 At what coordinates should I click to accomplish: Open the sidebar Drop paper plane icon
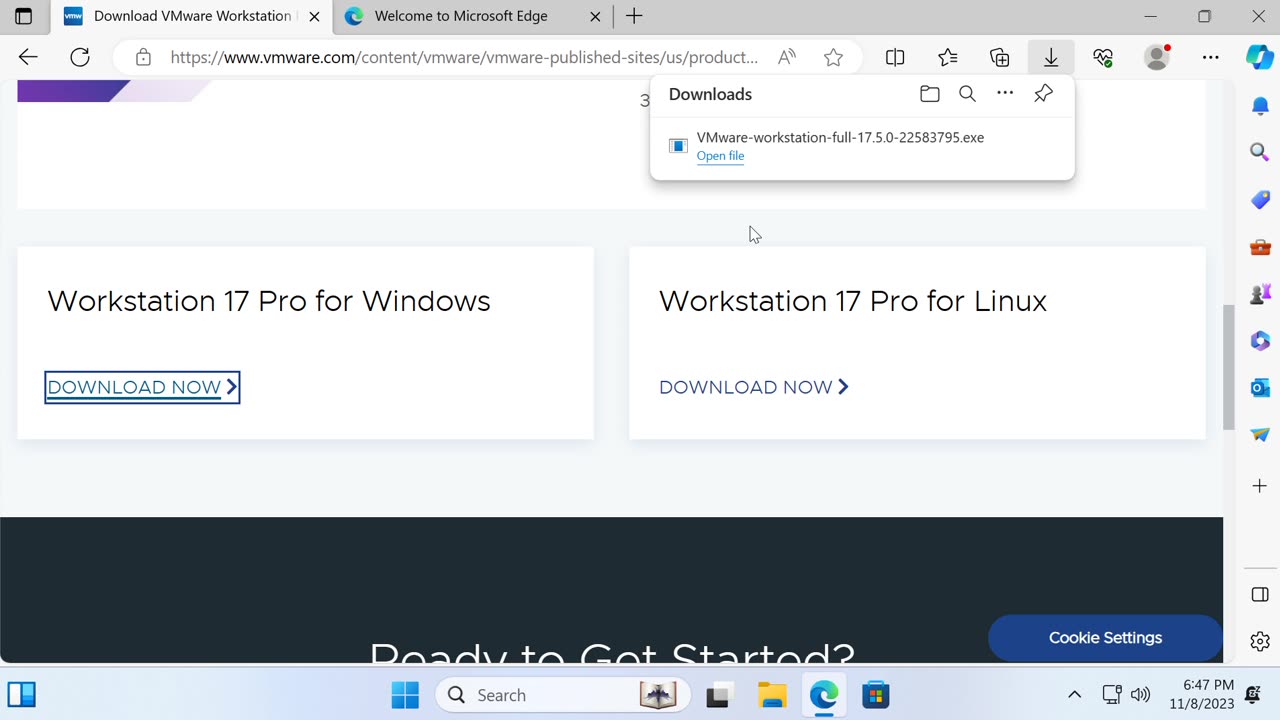point(1260,434)
